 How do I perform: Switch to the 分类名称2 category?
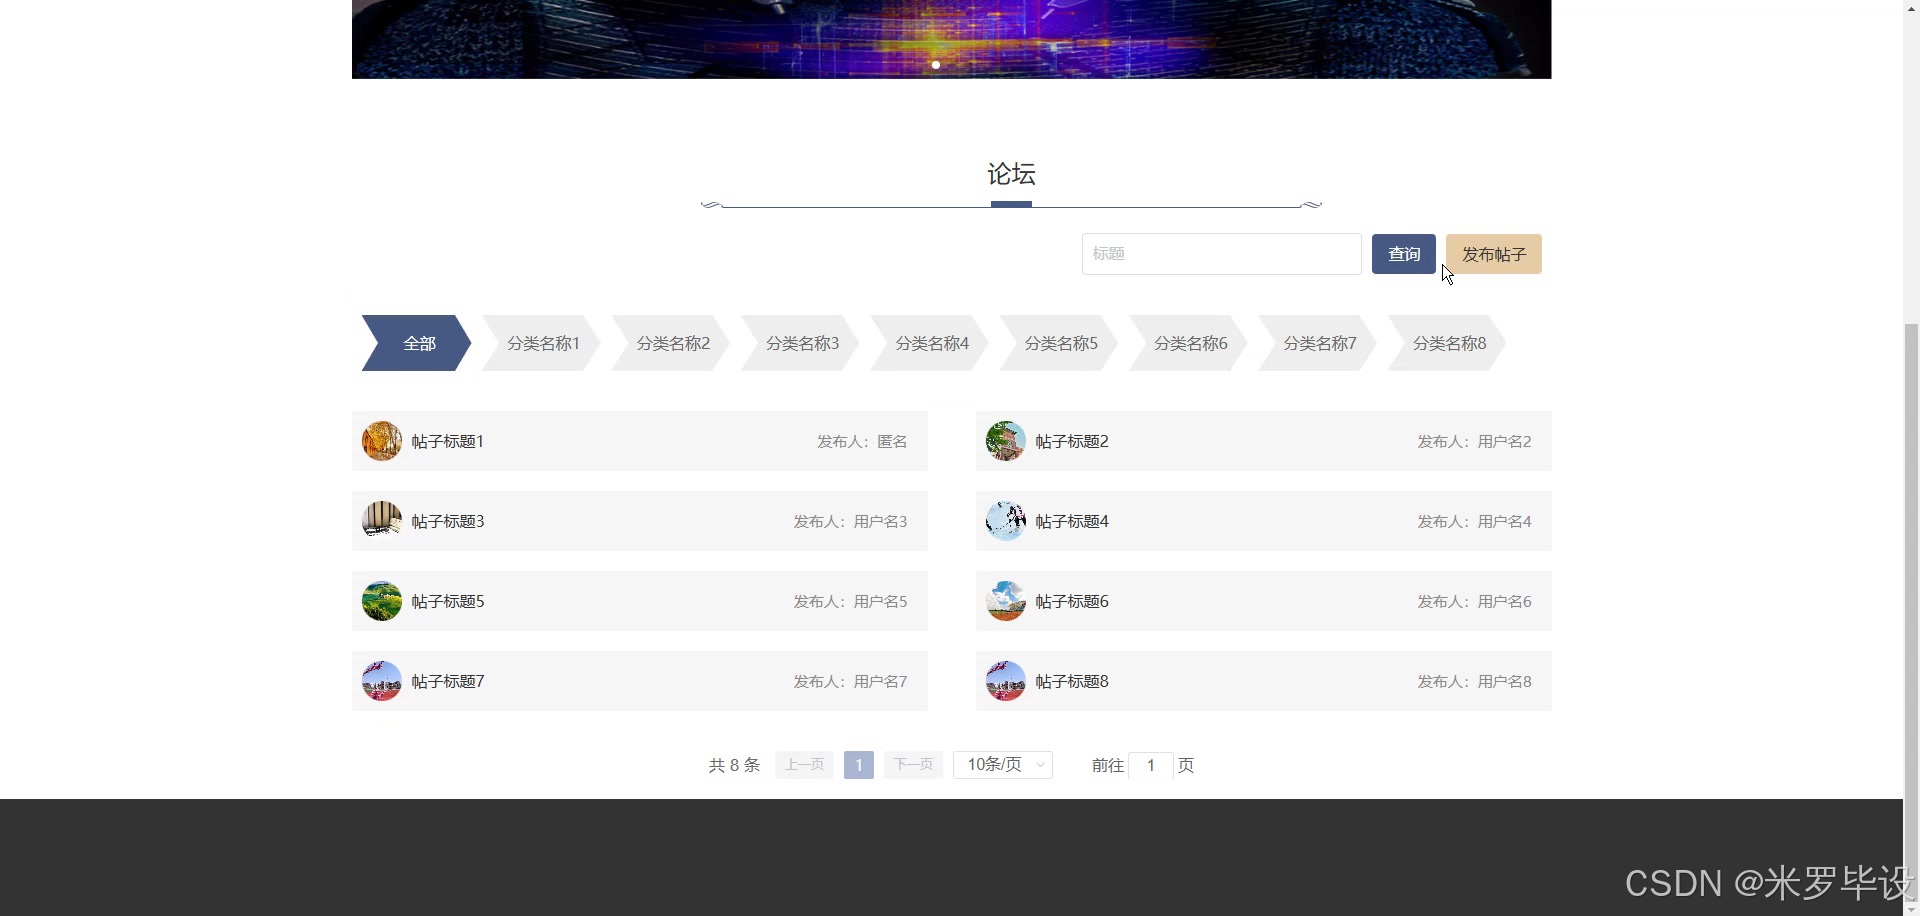pos(671,343)
